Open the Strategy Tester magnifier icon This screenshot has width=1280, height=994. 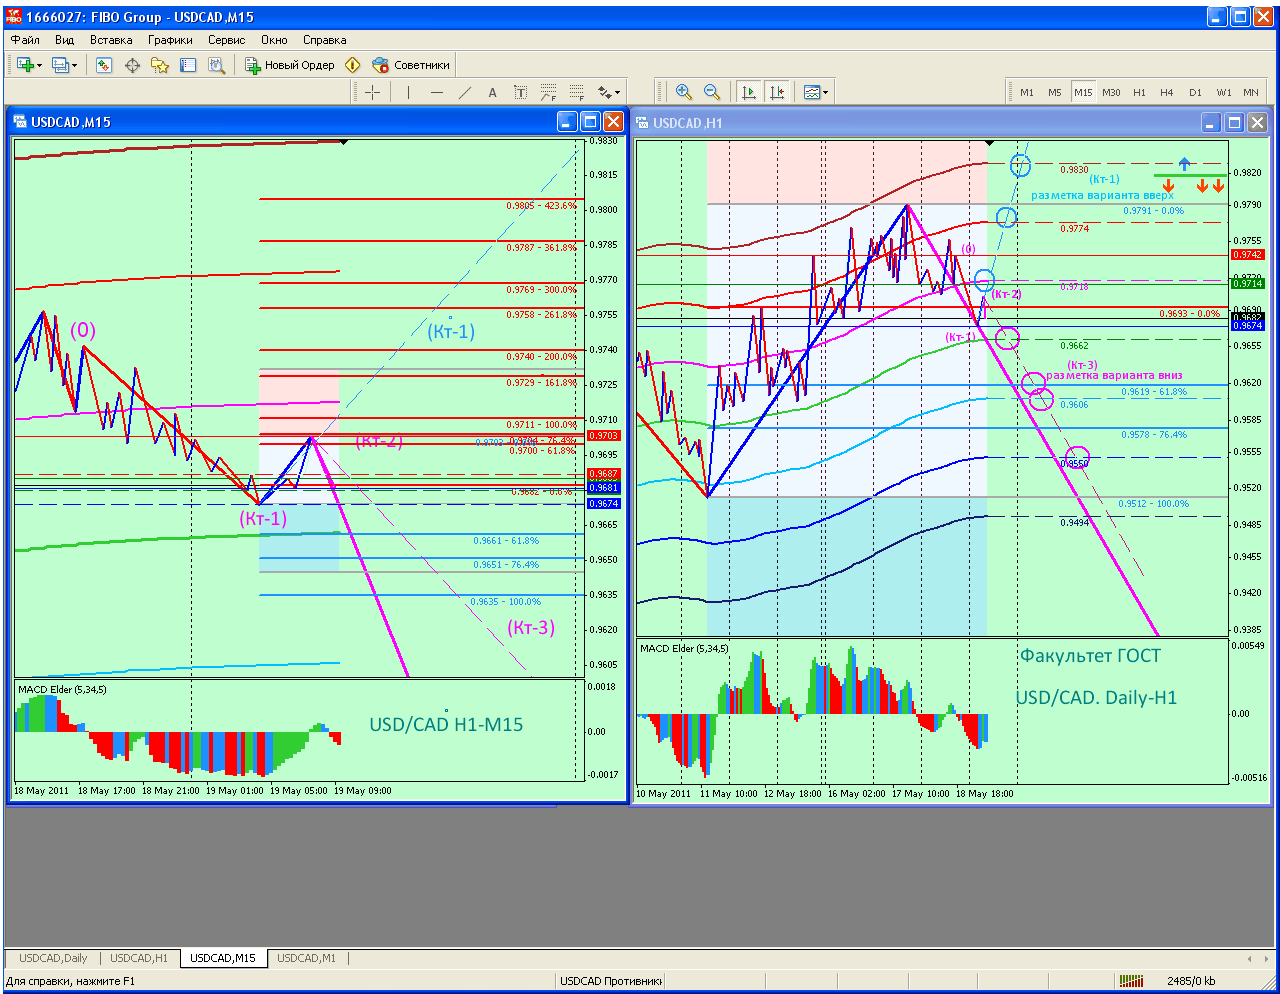(216, 65)
